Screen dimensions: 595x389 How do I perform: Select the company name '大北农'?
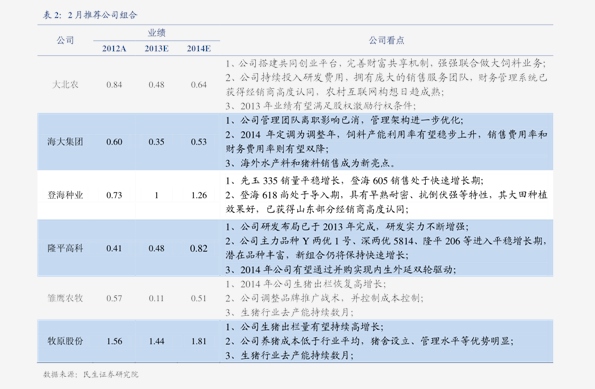click(65, 84)
